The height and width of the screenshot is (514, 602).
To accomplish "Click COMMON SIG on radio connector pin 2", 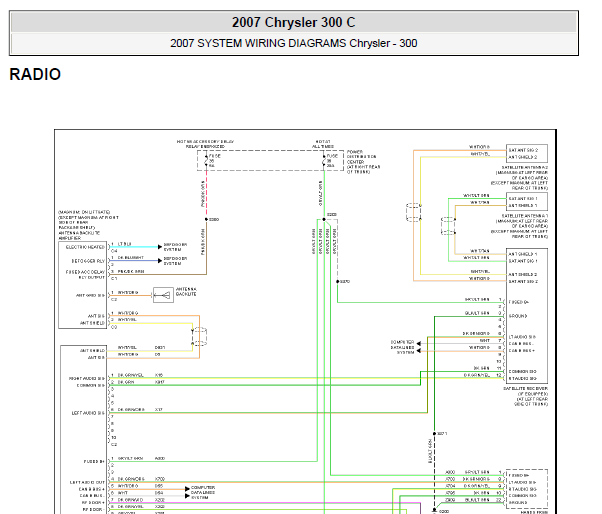I will (x=91, y=385).
